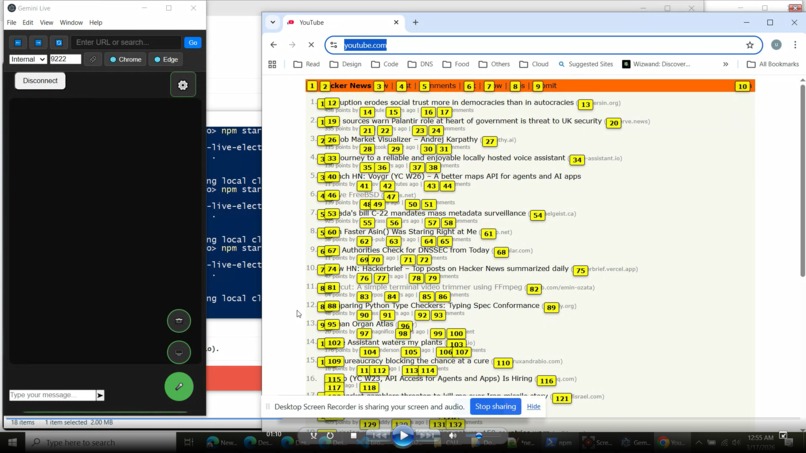The image size is (806, 453).
Task: Open the Edit menu in Gemini Live
Action: pyautogui.click(x=28, y=23)
